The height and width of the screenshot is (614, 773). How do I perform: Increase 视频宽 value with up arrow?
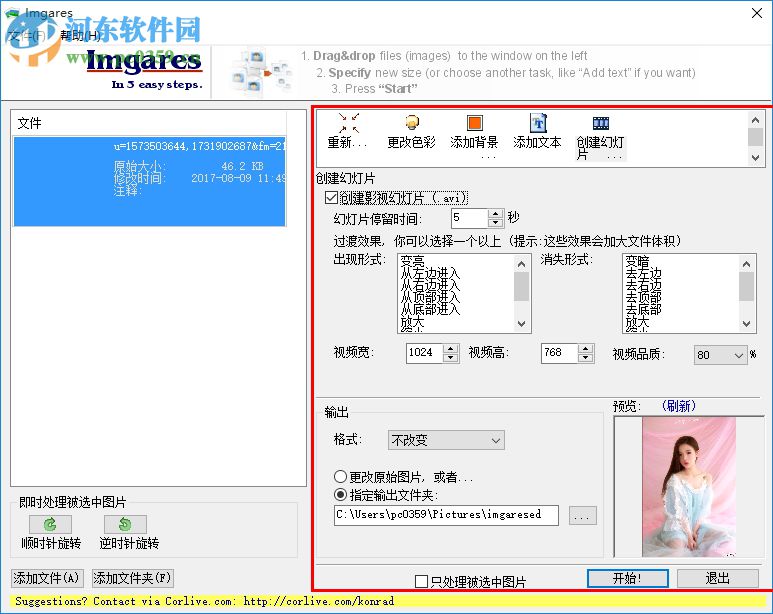click(x=451, y=349)
